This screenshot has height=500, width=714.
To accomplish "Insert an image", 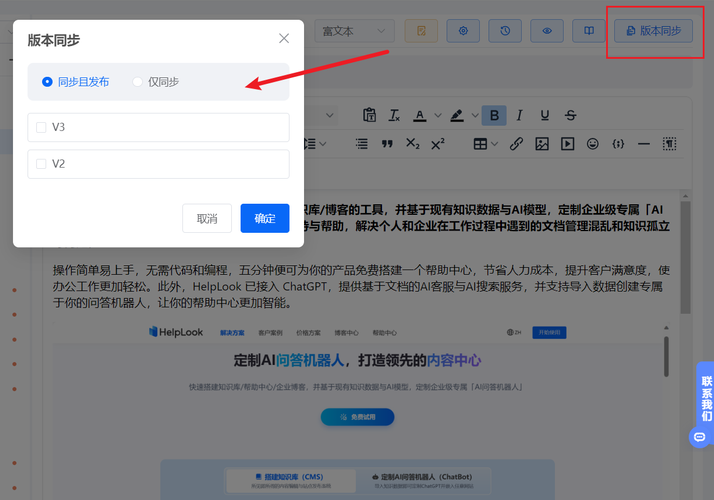I will [542, 144].
